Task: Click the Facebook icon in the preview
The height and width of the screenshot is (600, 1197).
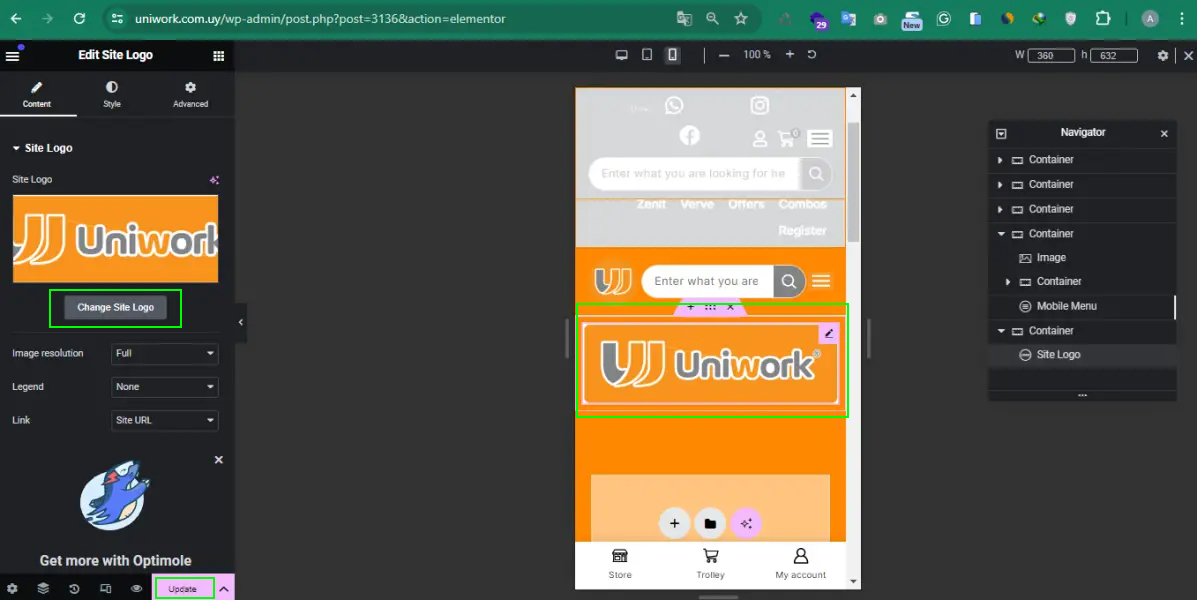Action: pos(689,135)
